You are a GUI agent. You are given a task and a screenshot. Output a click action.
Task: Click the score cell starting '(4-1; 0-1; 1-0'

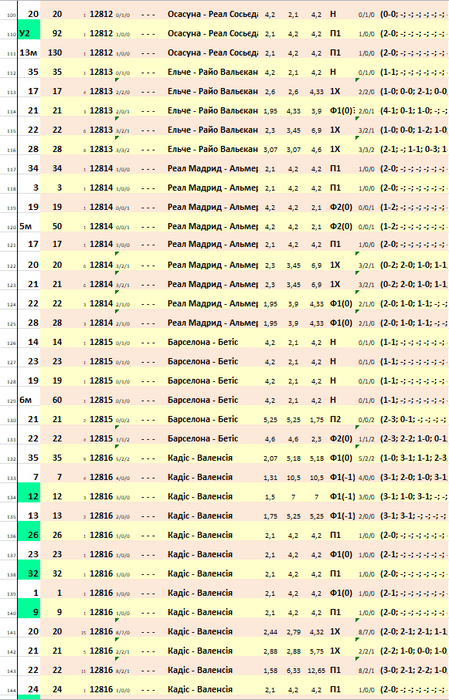(x=414, y=110)
